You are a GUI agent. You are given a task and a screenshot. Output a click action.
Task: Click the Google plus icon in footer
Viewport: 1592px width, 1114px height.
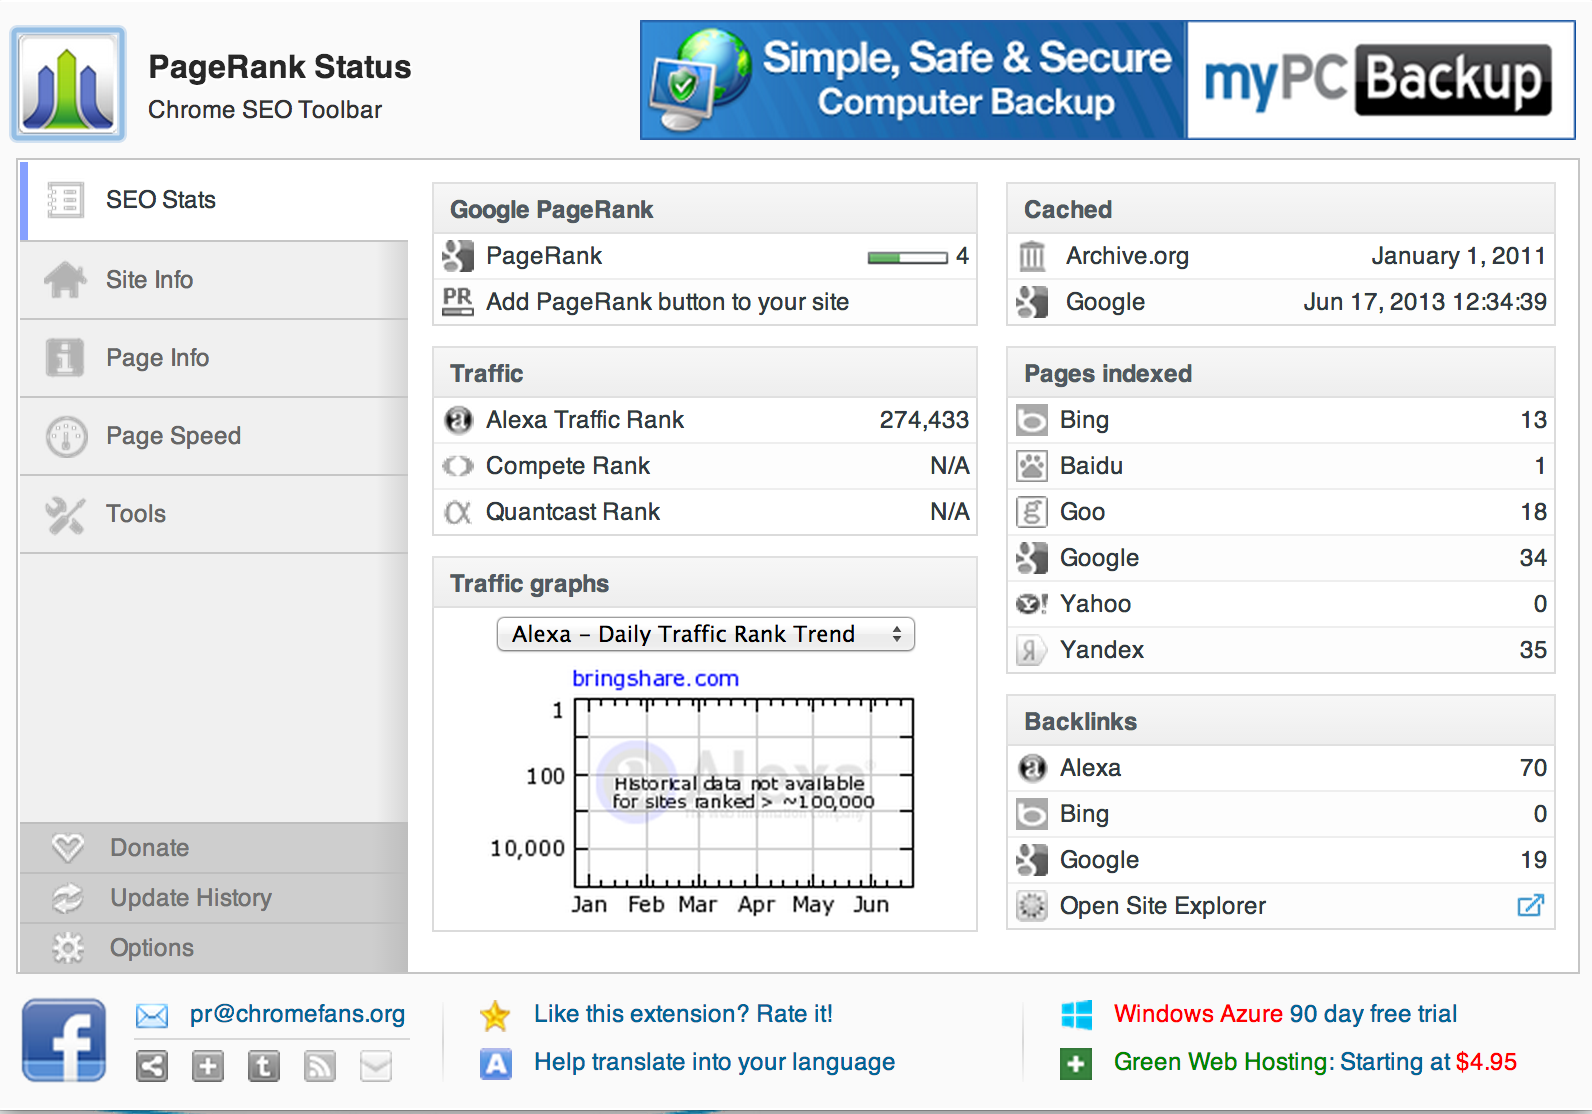208,1066
